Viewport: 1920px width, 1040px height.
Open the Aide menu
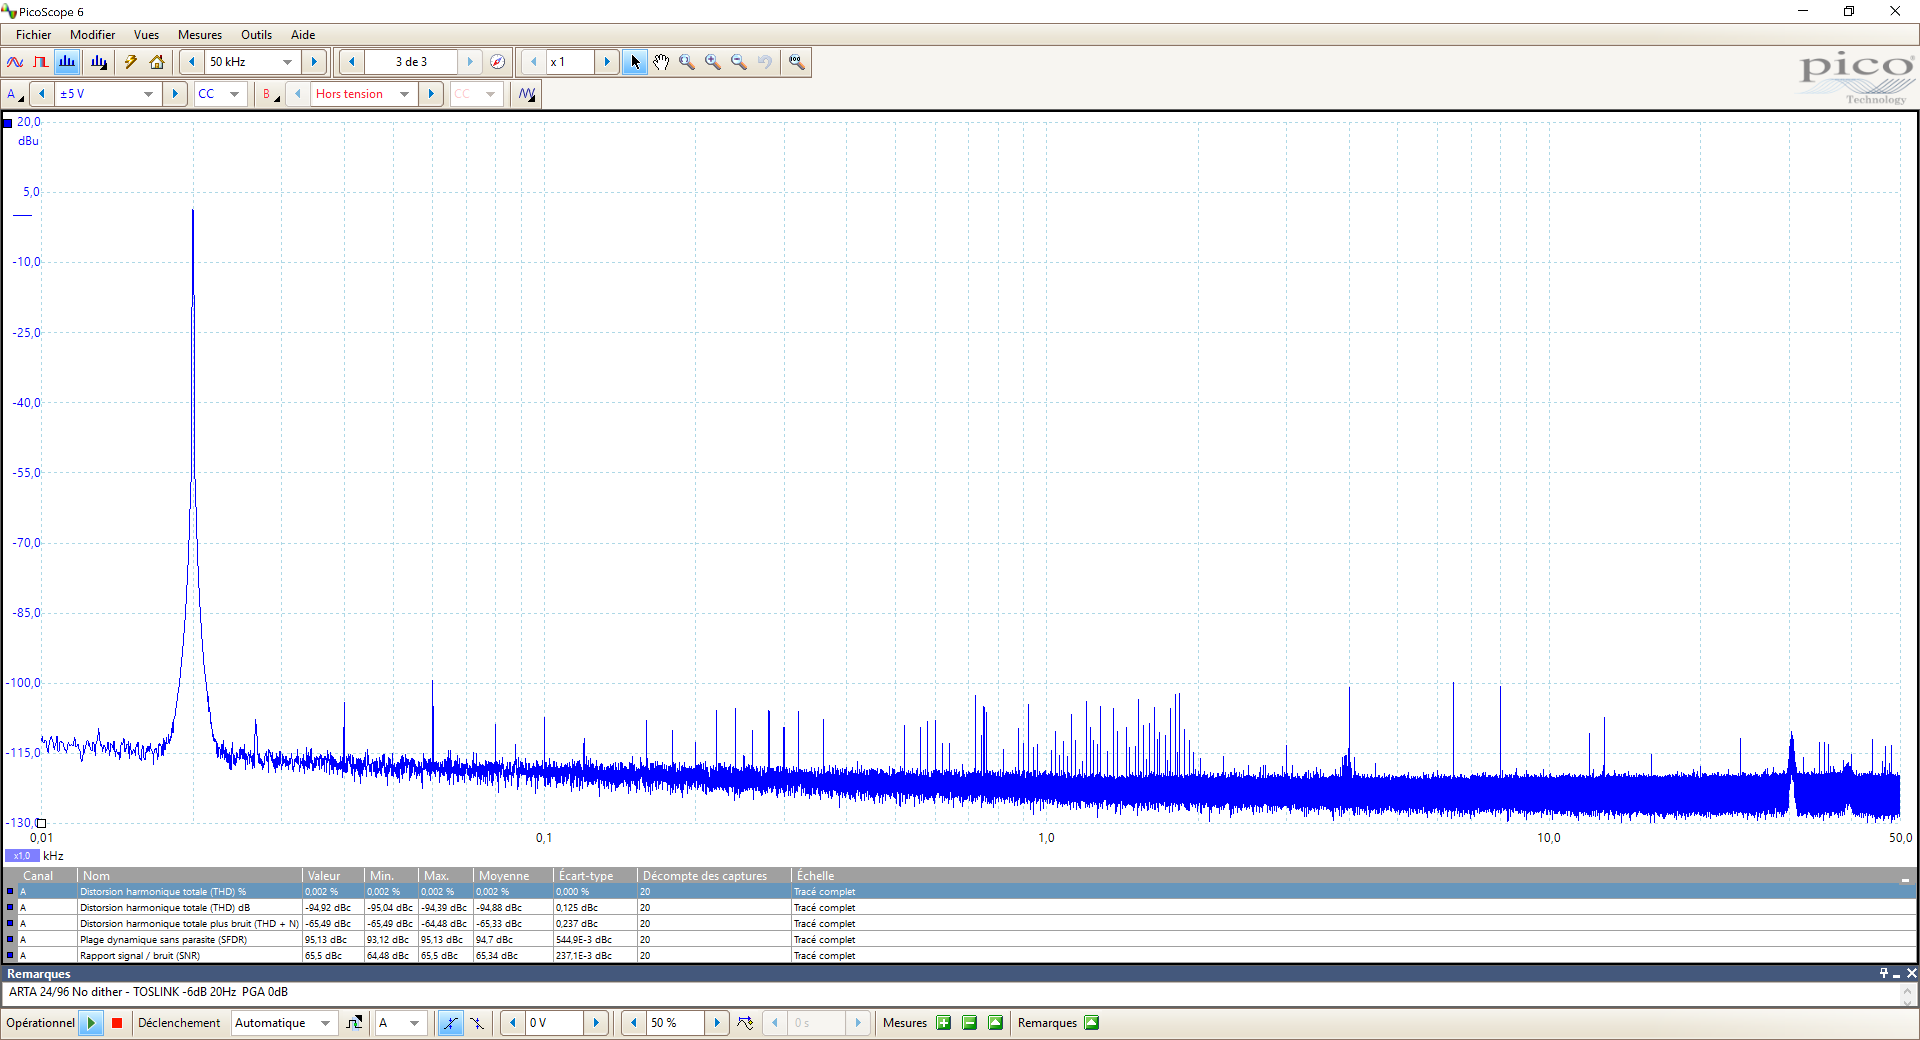(303, 35)
